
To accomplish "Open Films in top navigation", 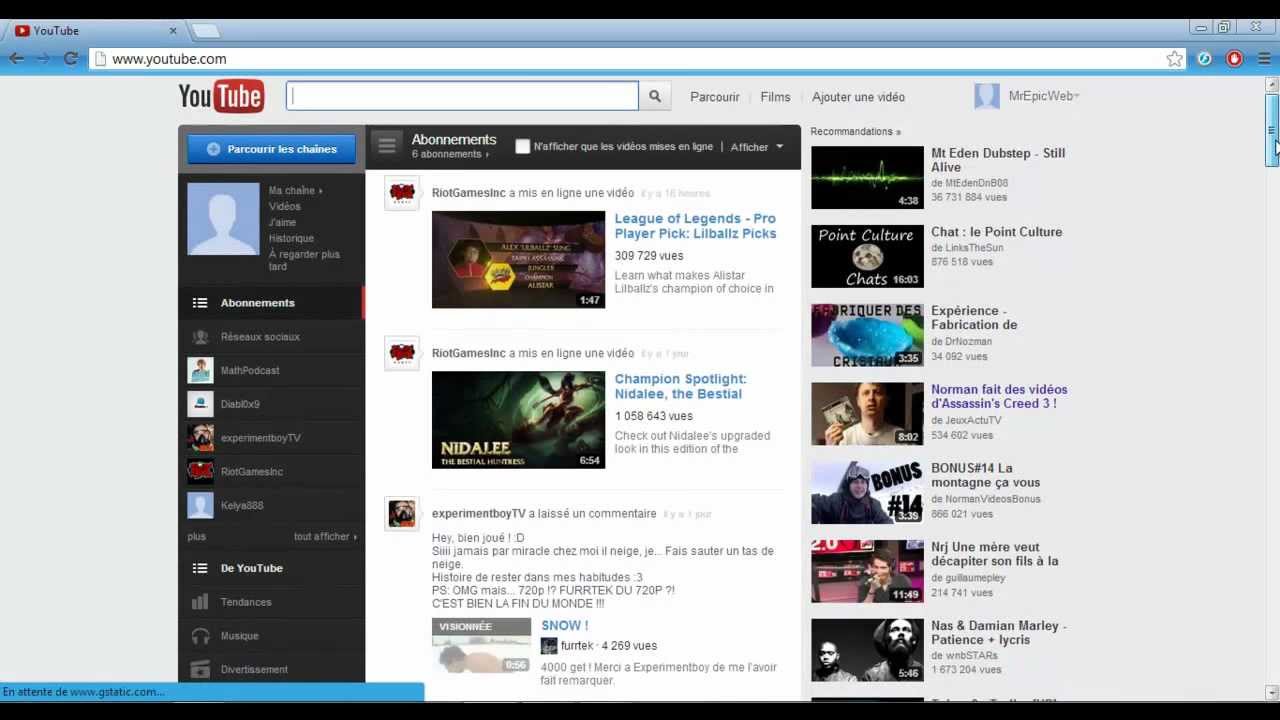I will click(775, 97).
